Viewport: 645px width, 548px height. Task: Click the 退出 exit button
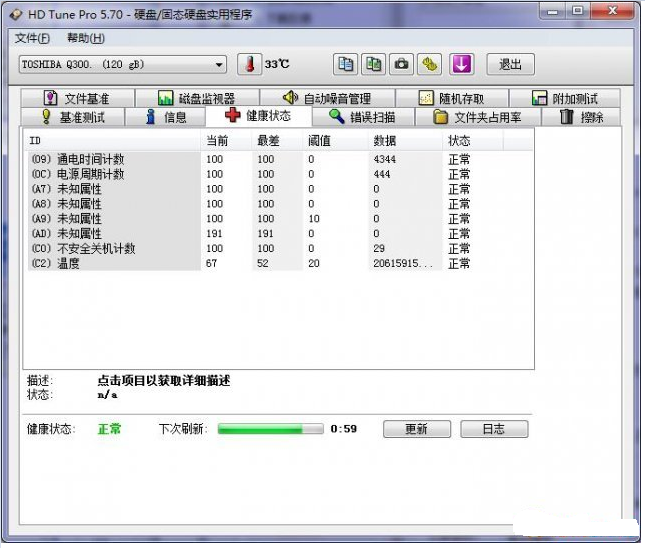[510, 64]
